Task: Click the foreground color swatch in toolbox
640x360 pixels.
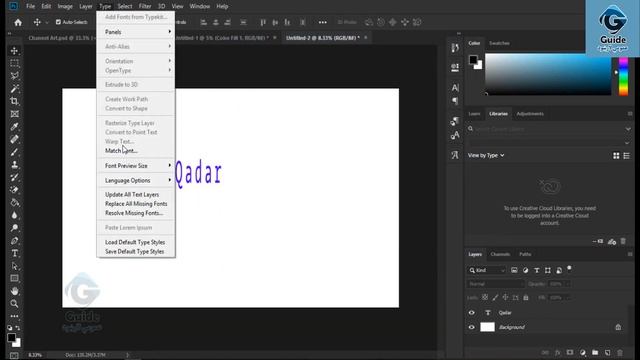Action: [11, 337]
